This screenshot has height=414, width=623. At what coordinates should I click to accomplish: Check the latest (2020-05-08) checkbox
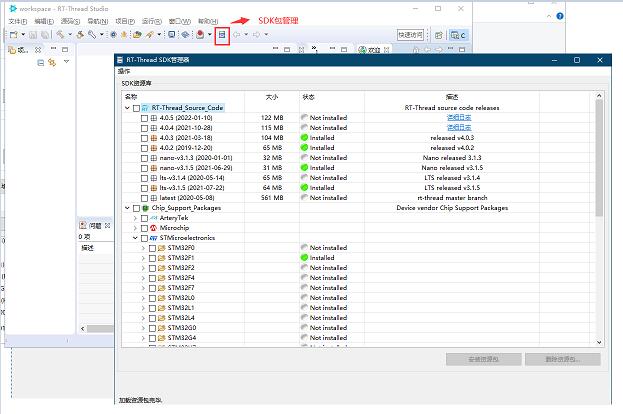point(144,198)
